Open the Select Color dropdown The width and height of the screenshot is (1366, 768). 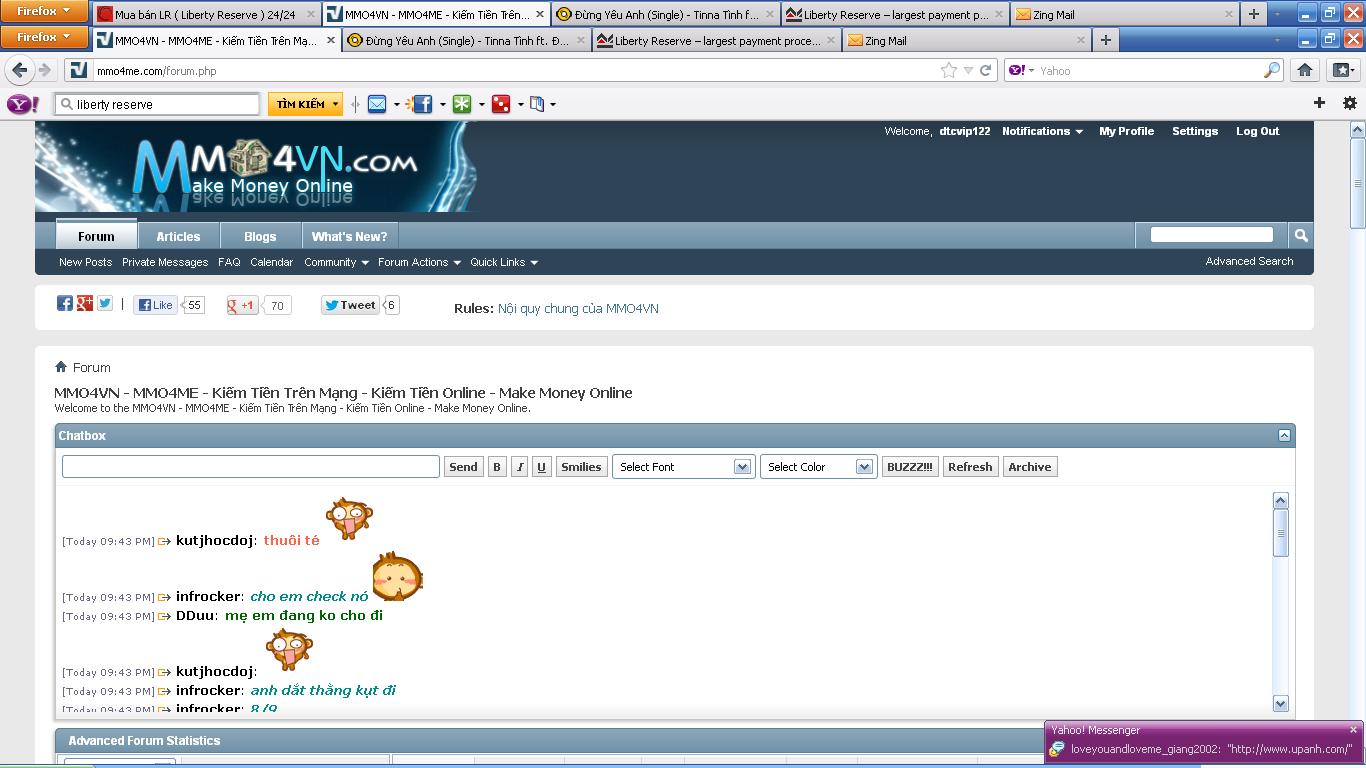[x=818, y=467]
